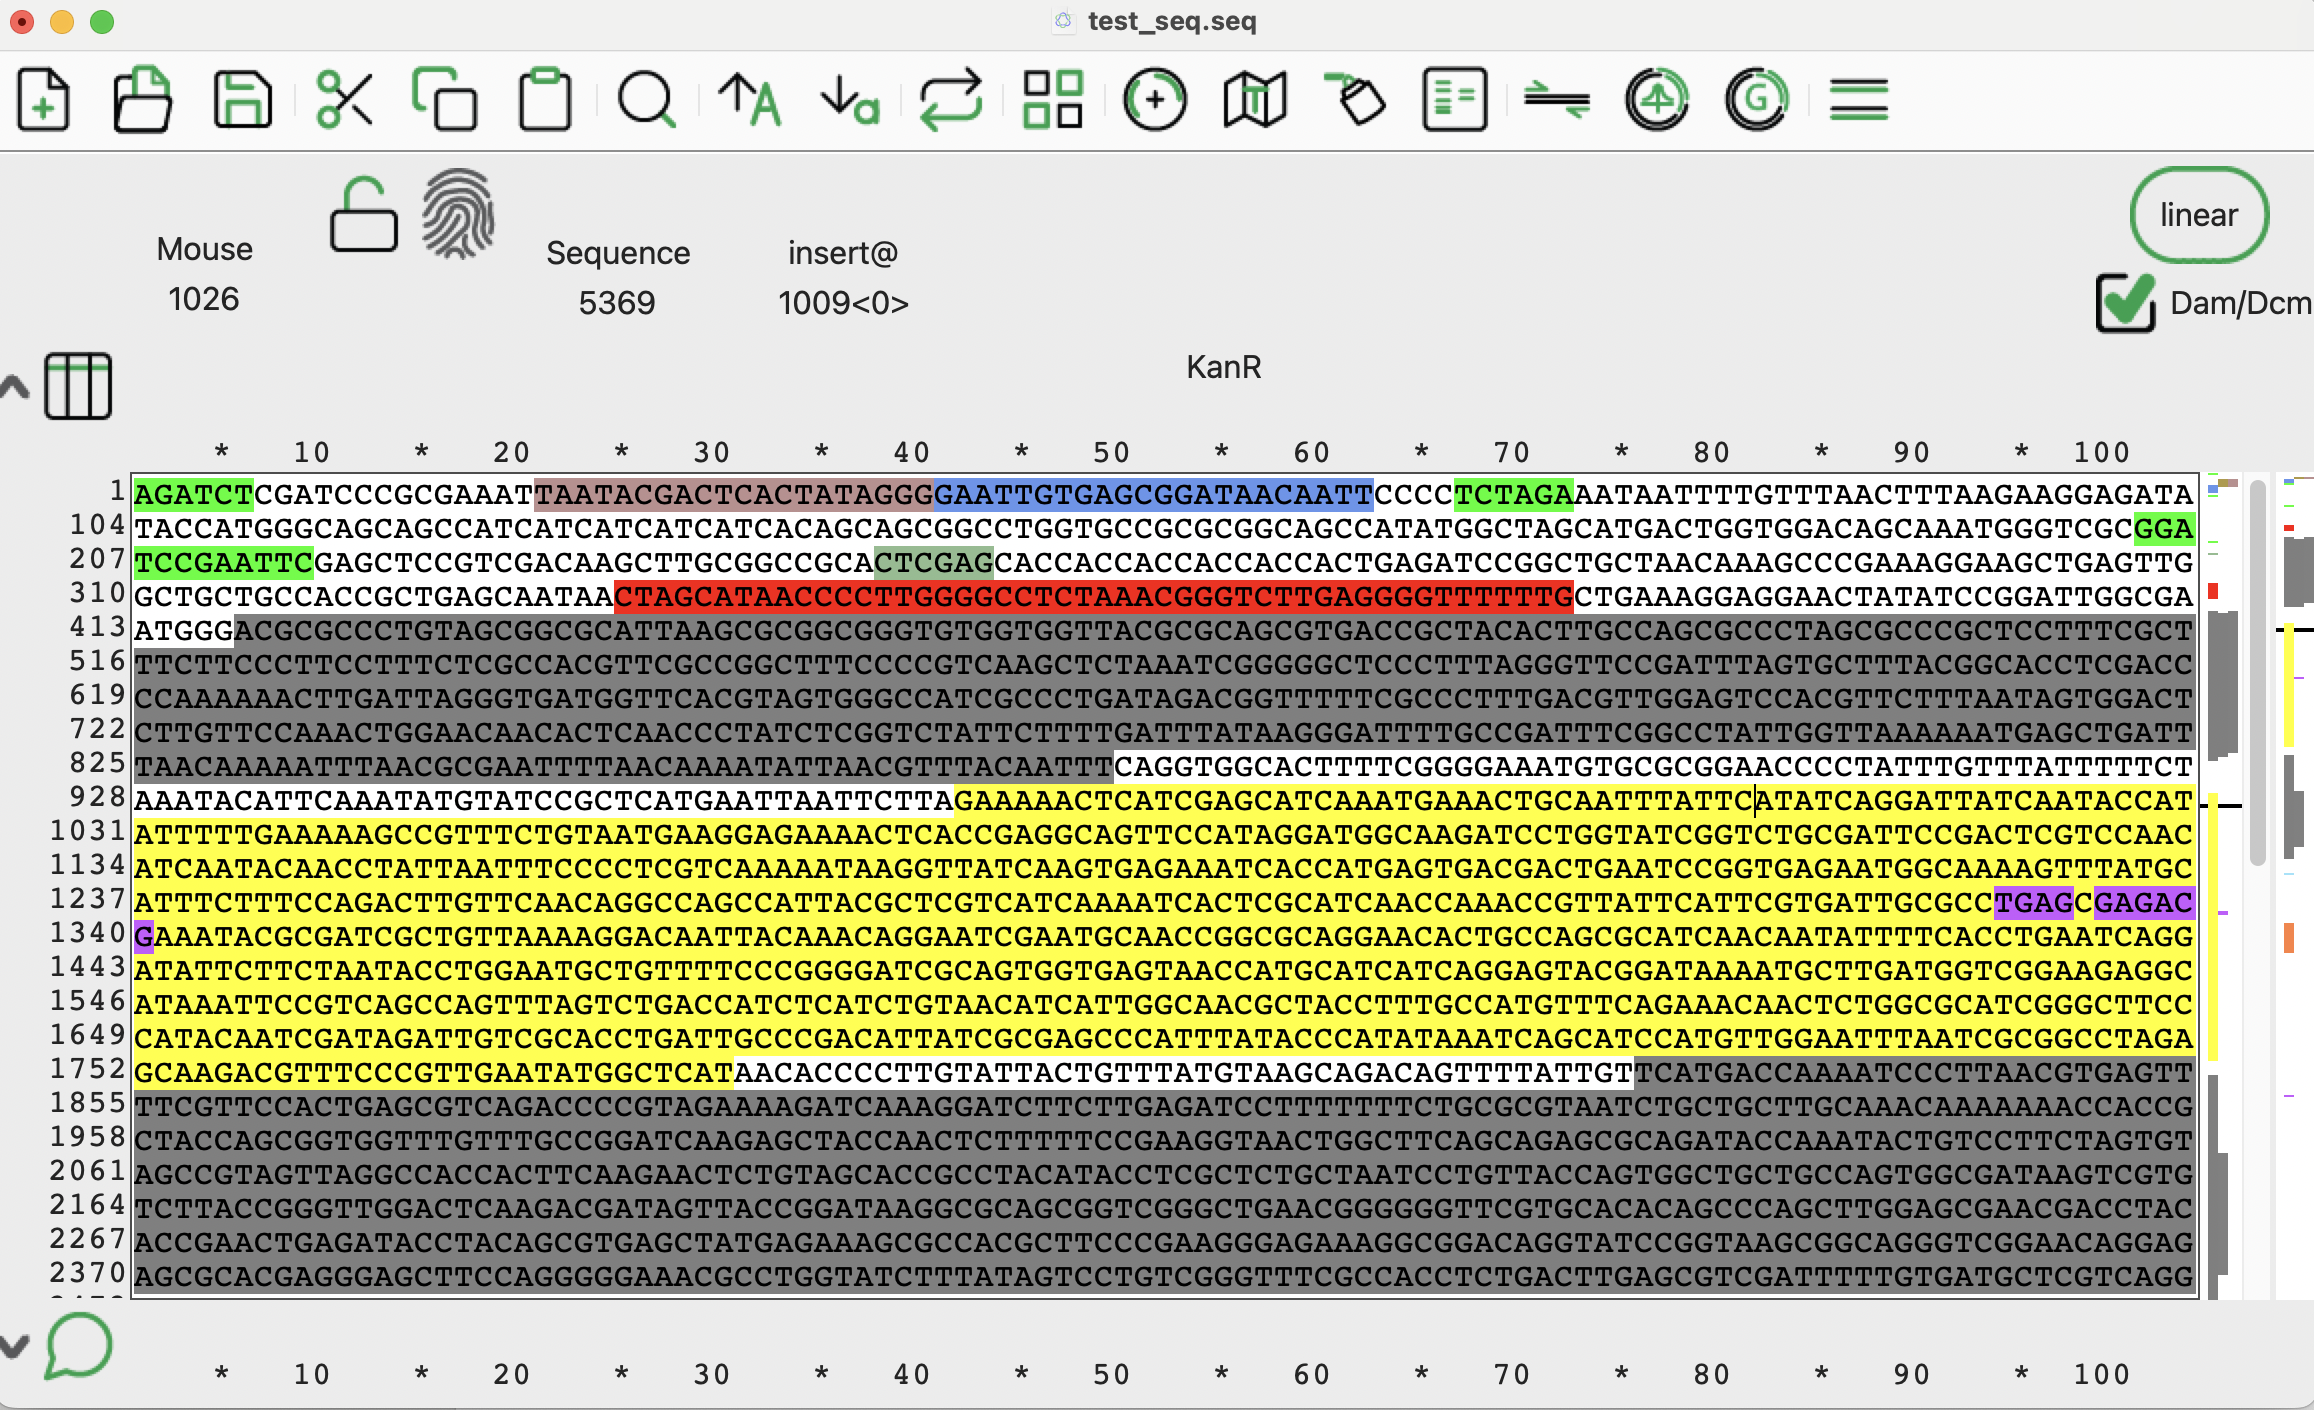
Task: Convert sequence to lowercase
Action: click(x=849, y=99)
